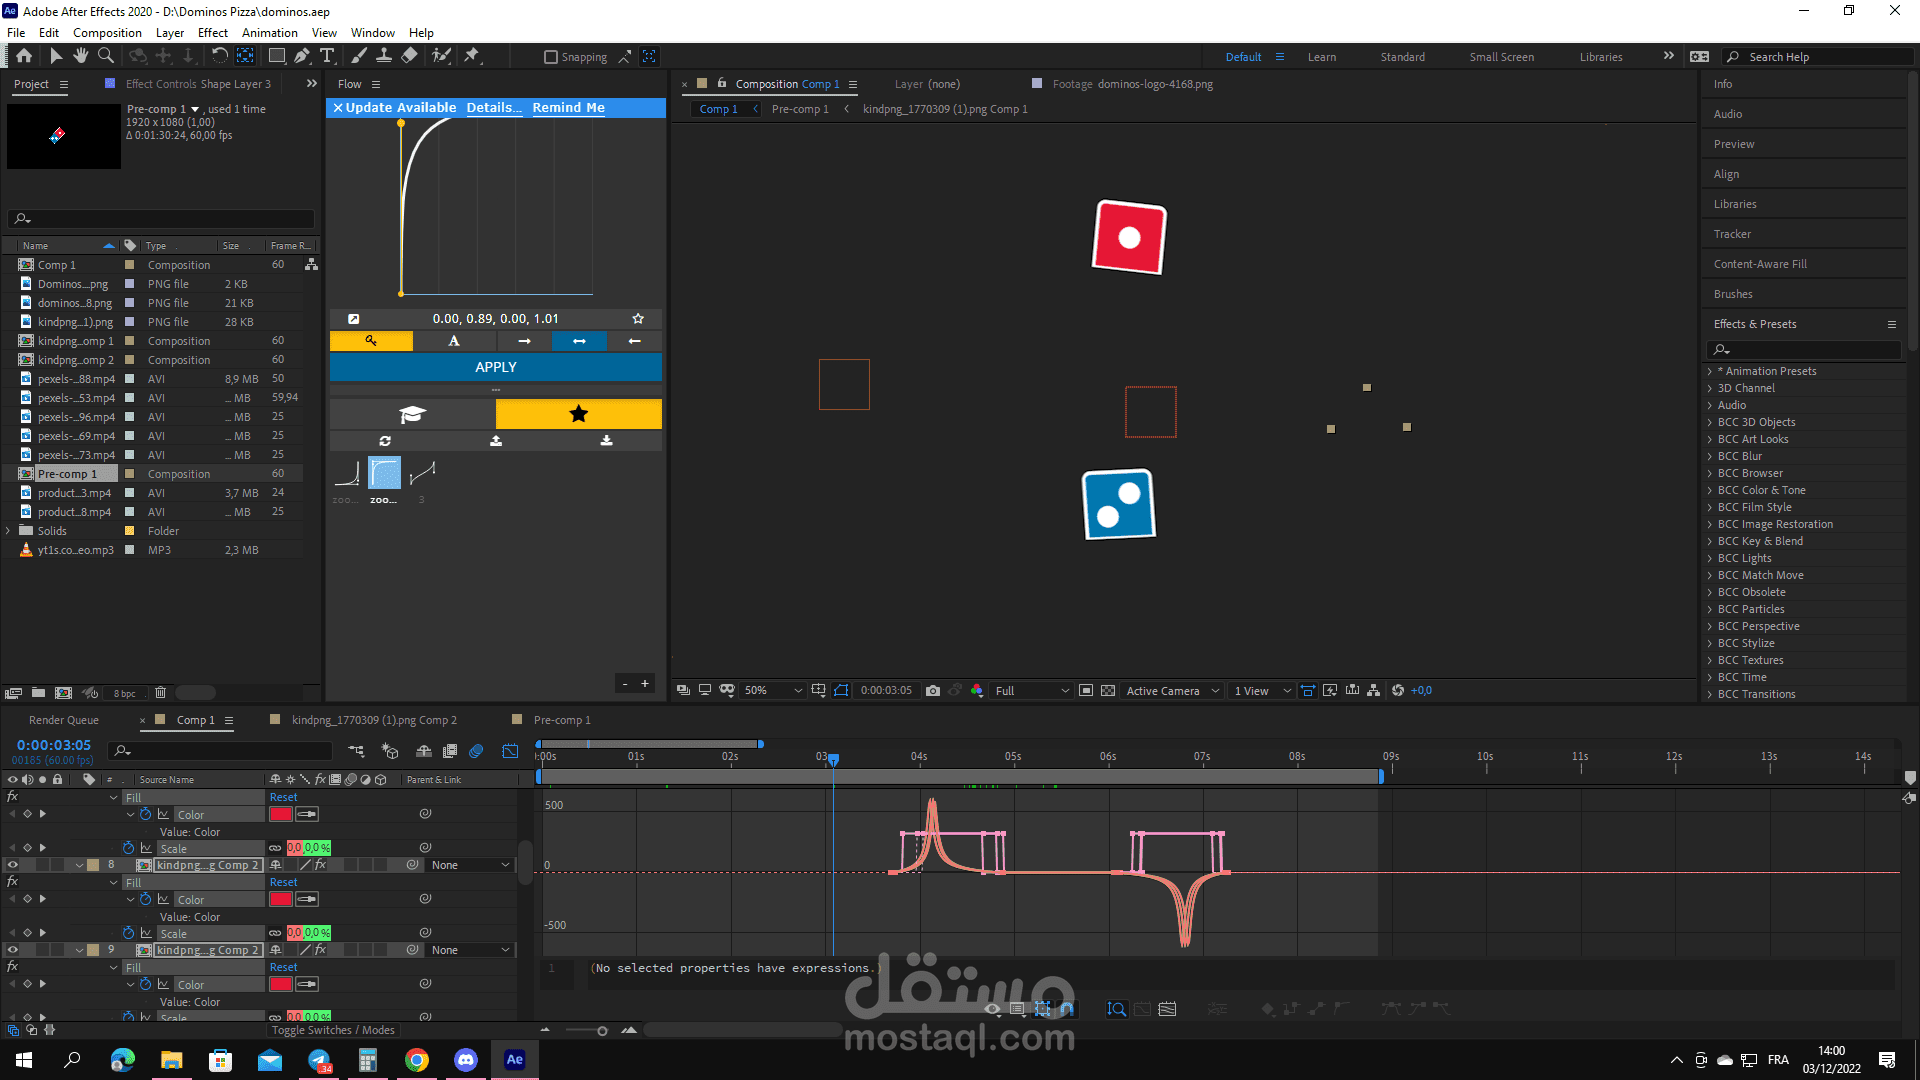Select the Pen tool
Screen dimensions: 1920x1080
click(302, 56)
